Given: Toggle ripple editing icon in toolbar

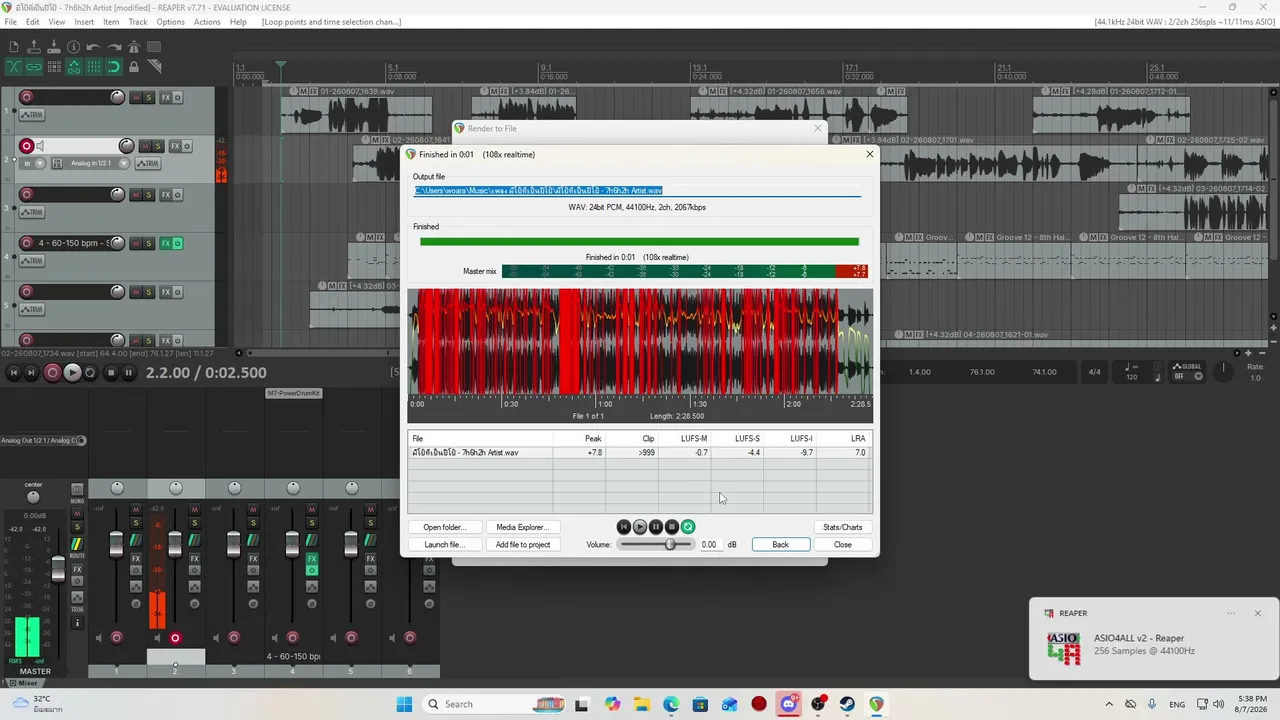Looking at the screenshot, I should point(54,67).
